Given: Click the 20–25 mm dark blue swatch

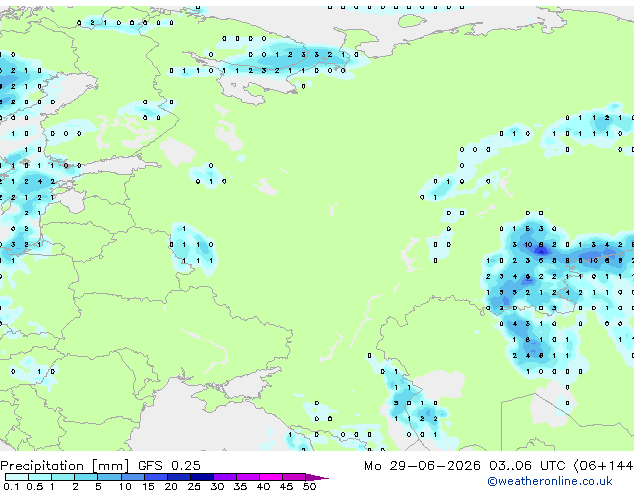Looking at the screenshot, I should (x=178, y=477).
